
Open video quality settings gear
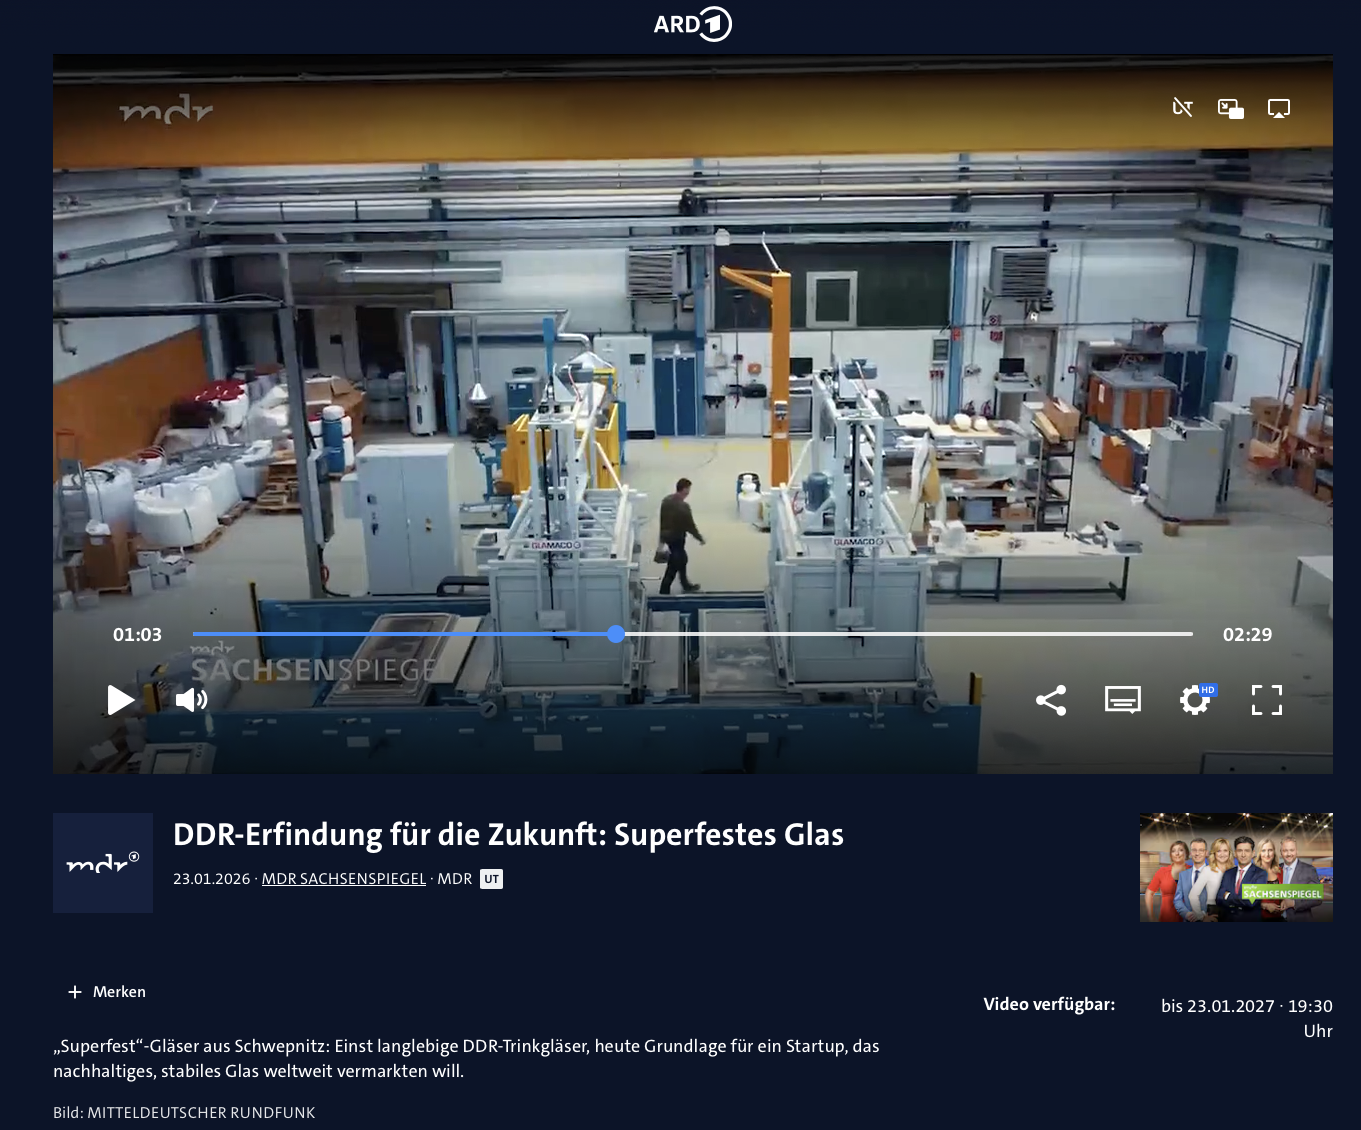click(x=1194, y=700)
